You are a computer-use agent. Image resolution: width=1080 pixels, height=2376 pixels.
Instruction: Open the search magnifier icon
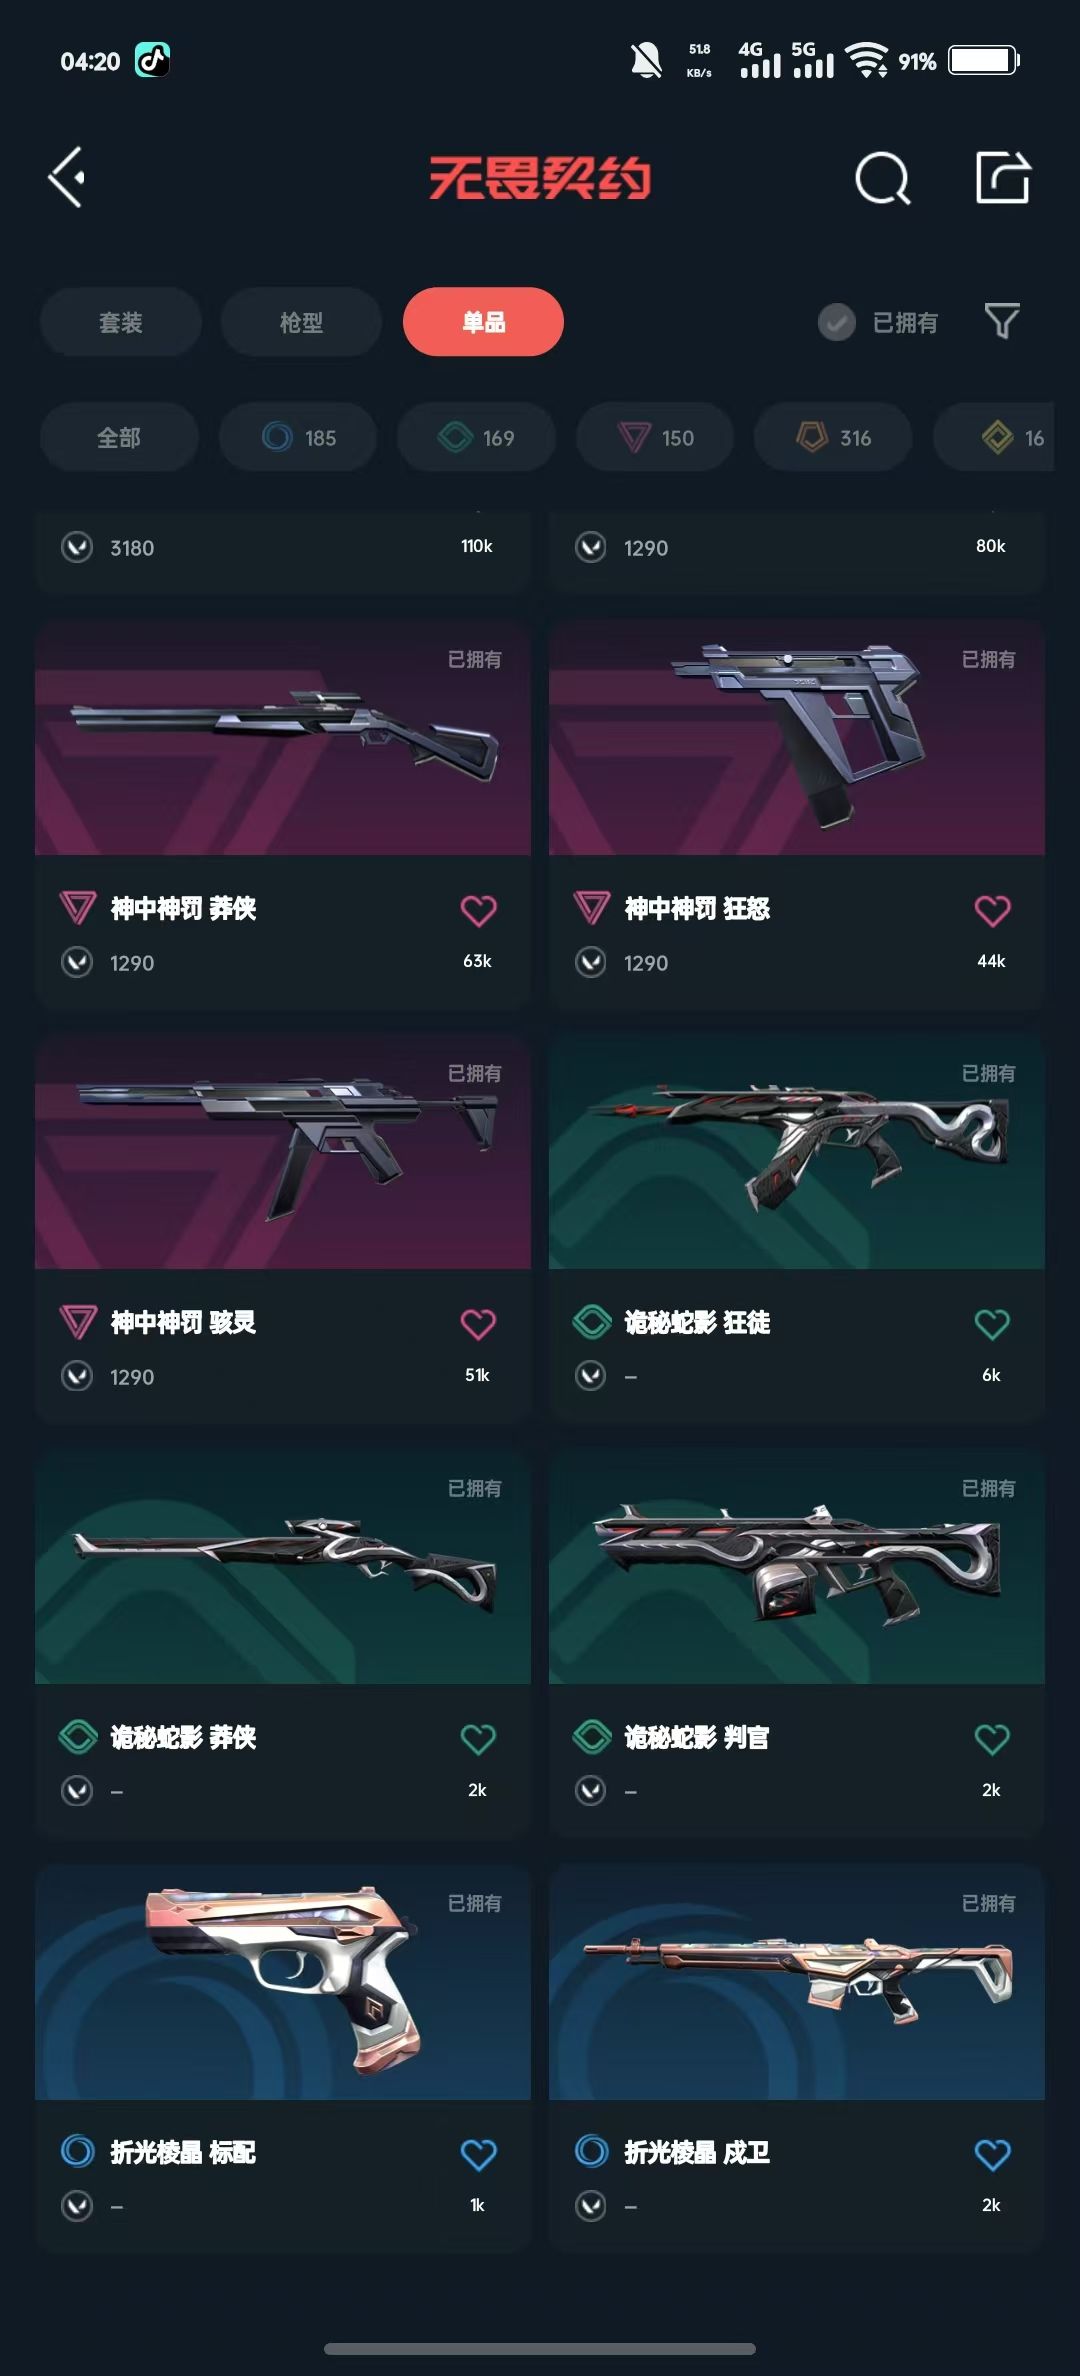click(x=883, y=179)
